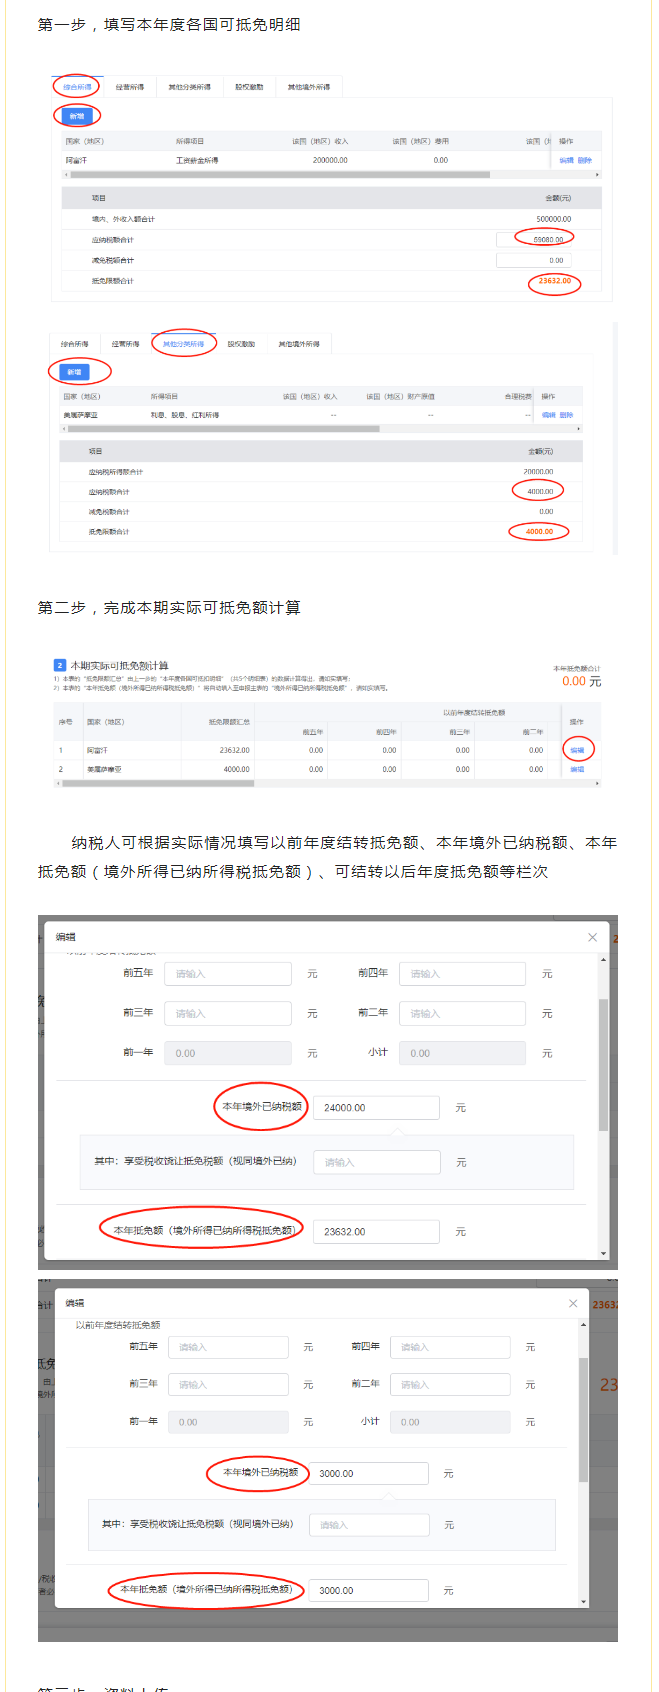Switch to 股权激励 tab in the top panel
Viewport: 659px width, 1692px height.
[x=249, y=87]
